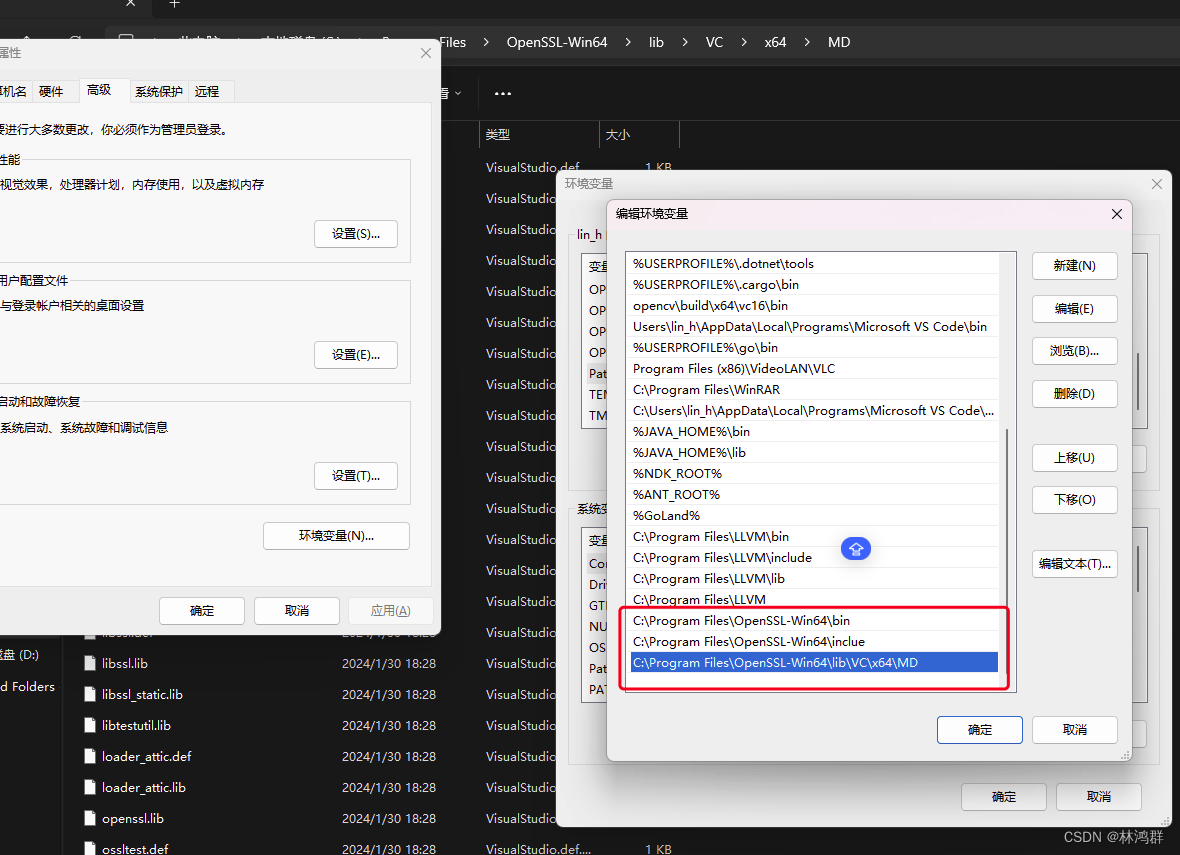
Task: Select libssl_static.lib file in Explorer
Action: coord(142,695)
